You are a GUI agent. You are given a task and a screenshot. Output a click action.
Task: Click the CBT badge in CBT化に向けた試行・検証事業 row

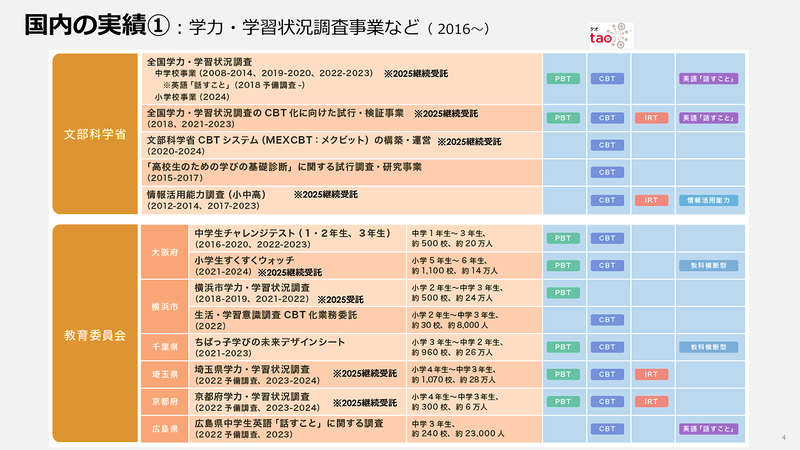(x=607, y=118)
